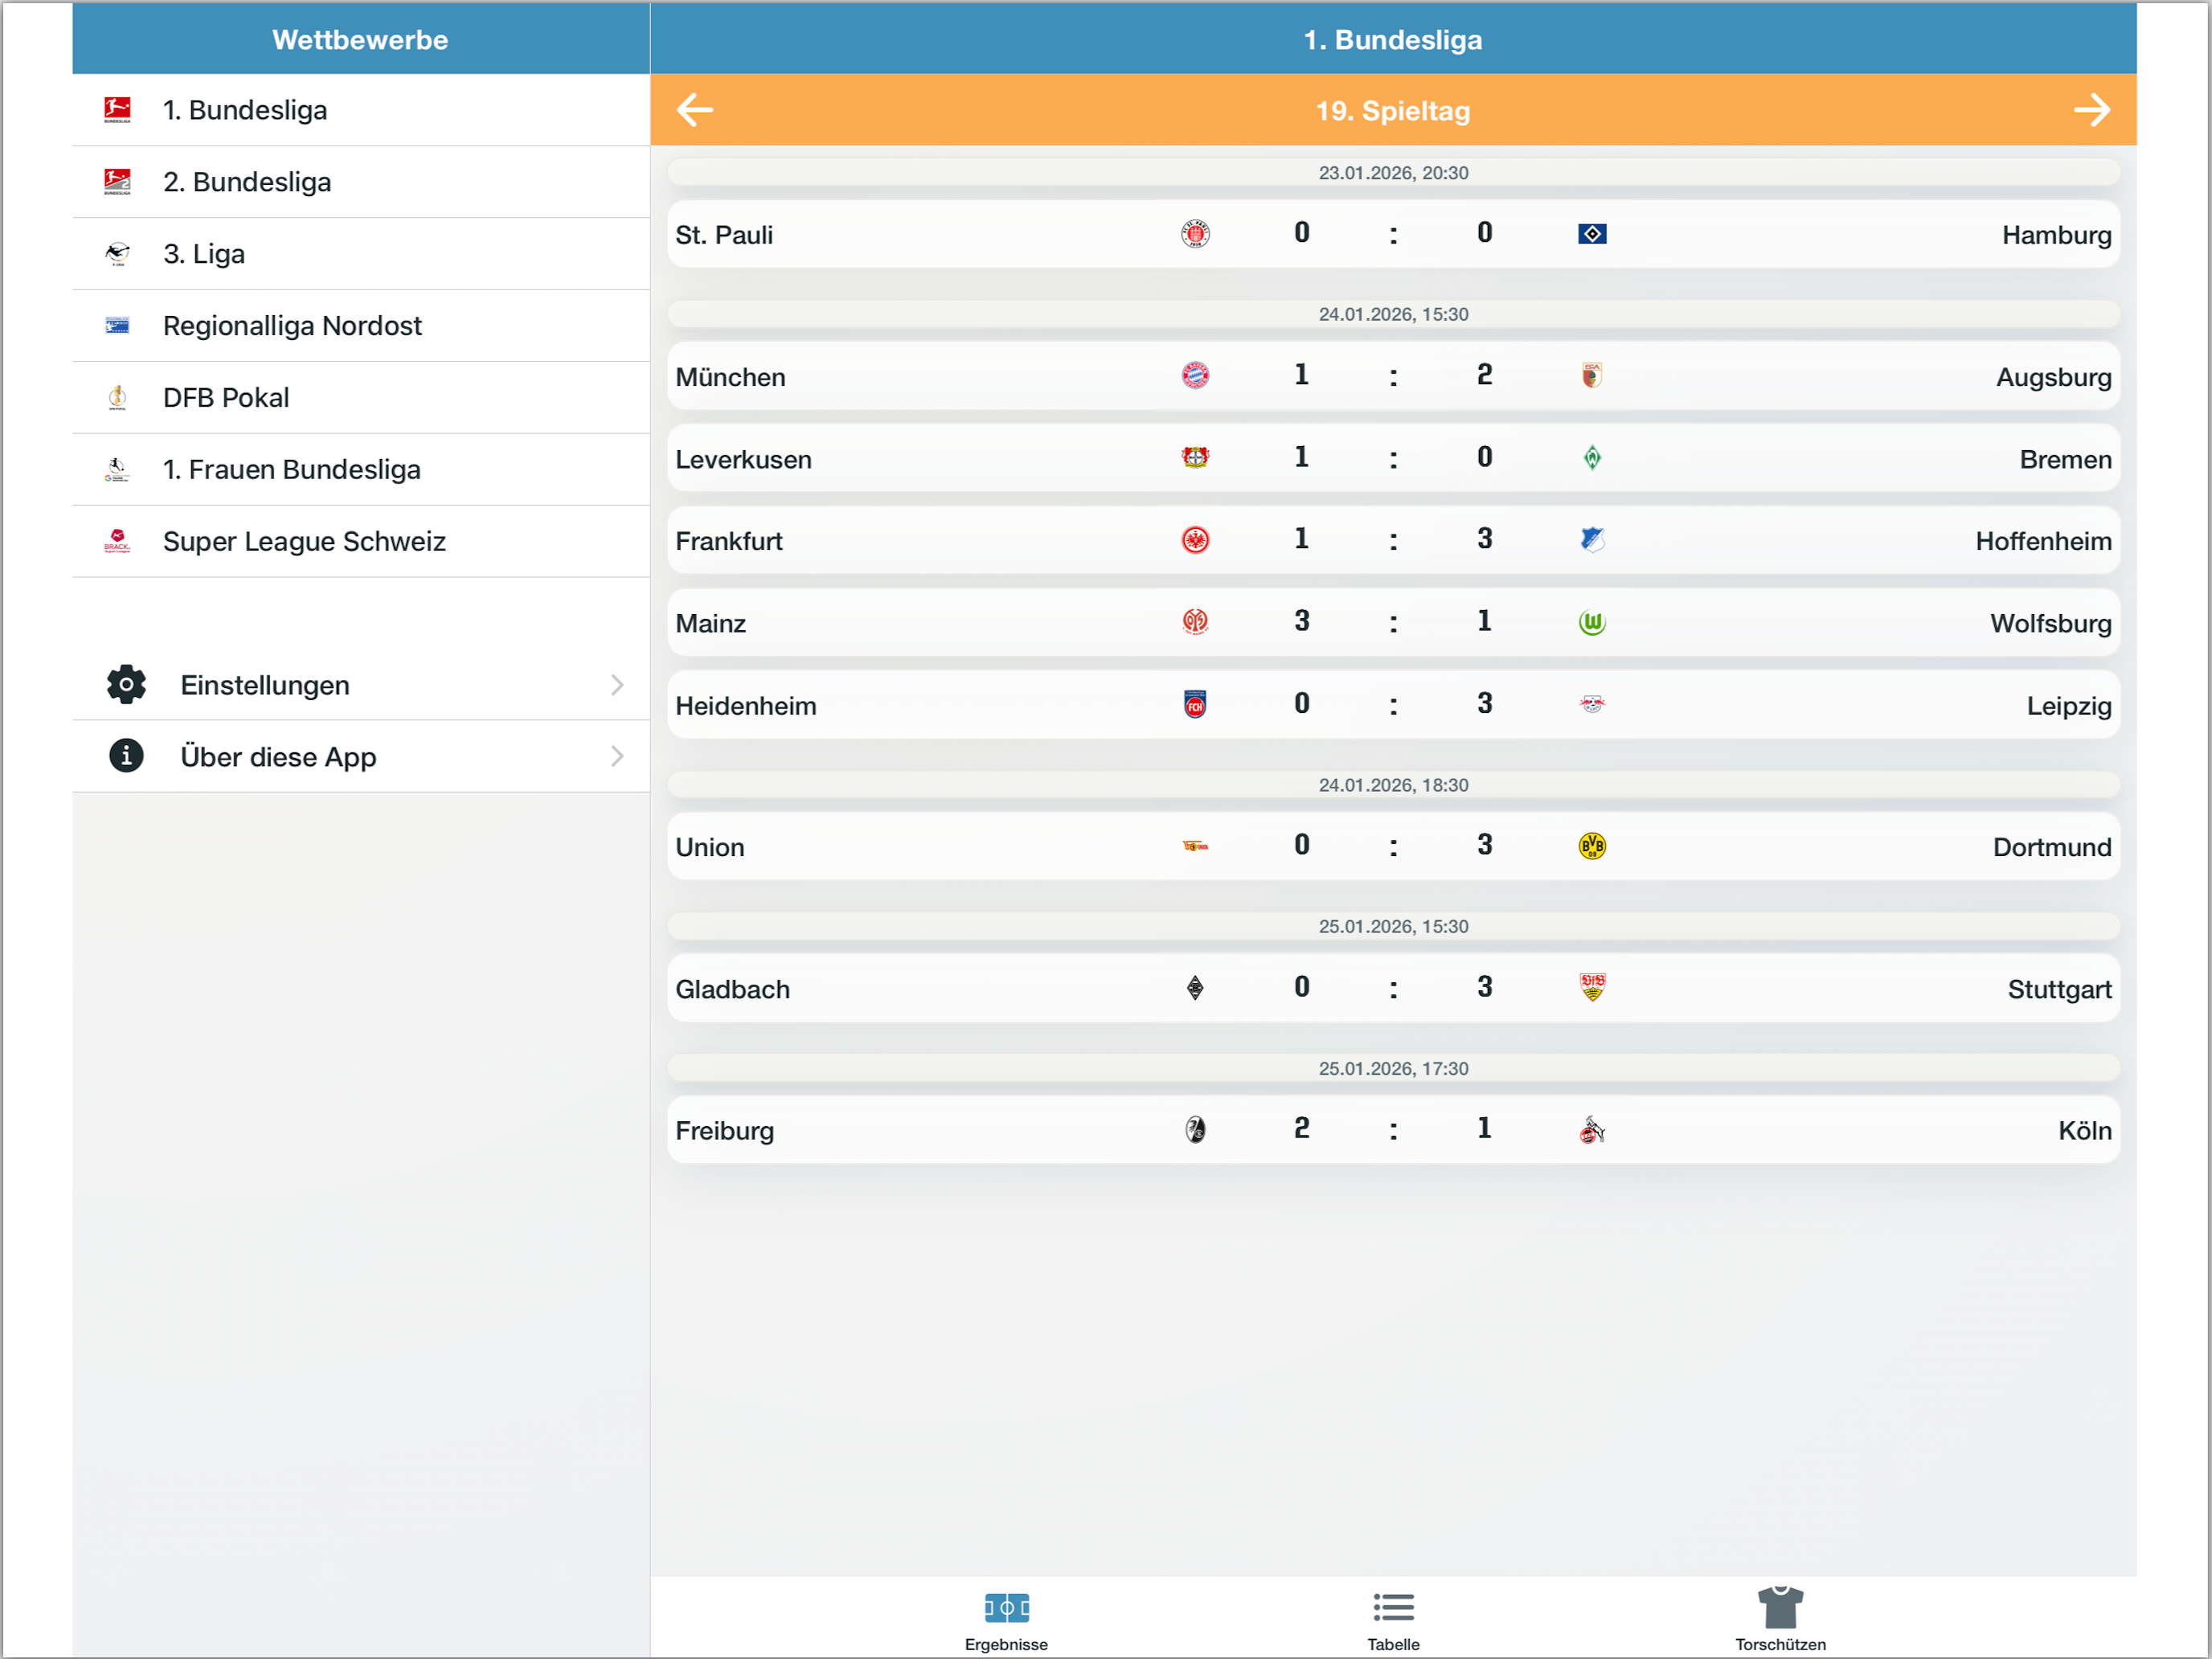Click the Wettbewerbe panel title

click(x=360, y=39)
